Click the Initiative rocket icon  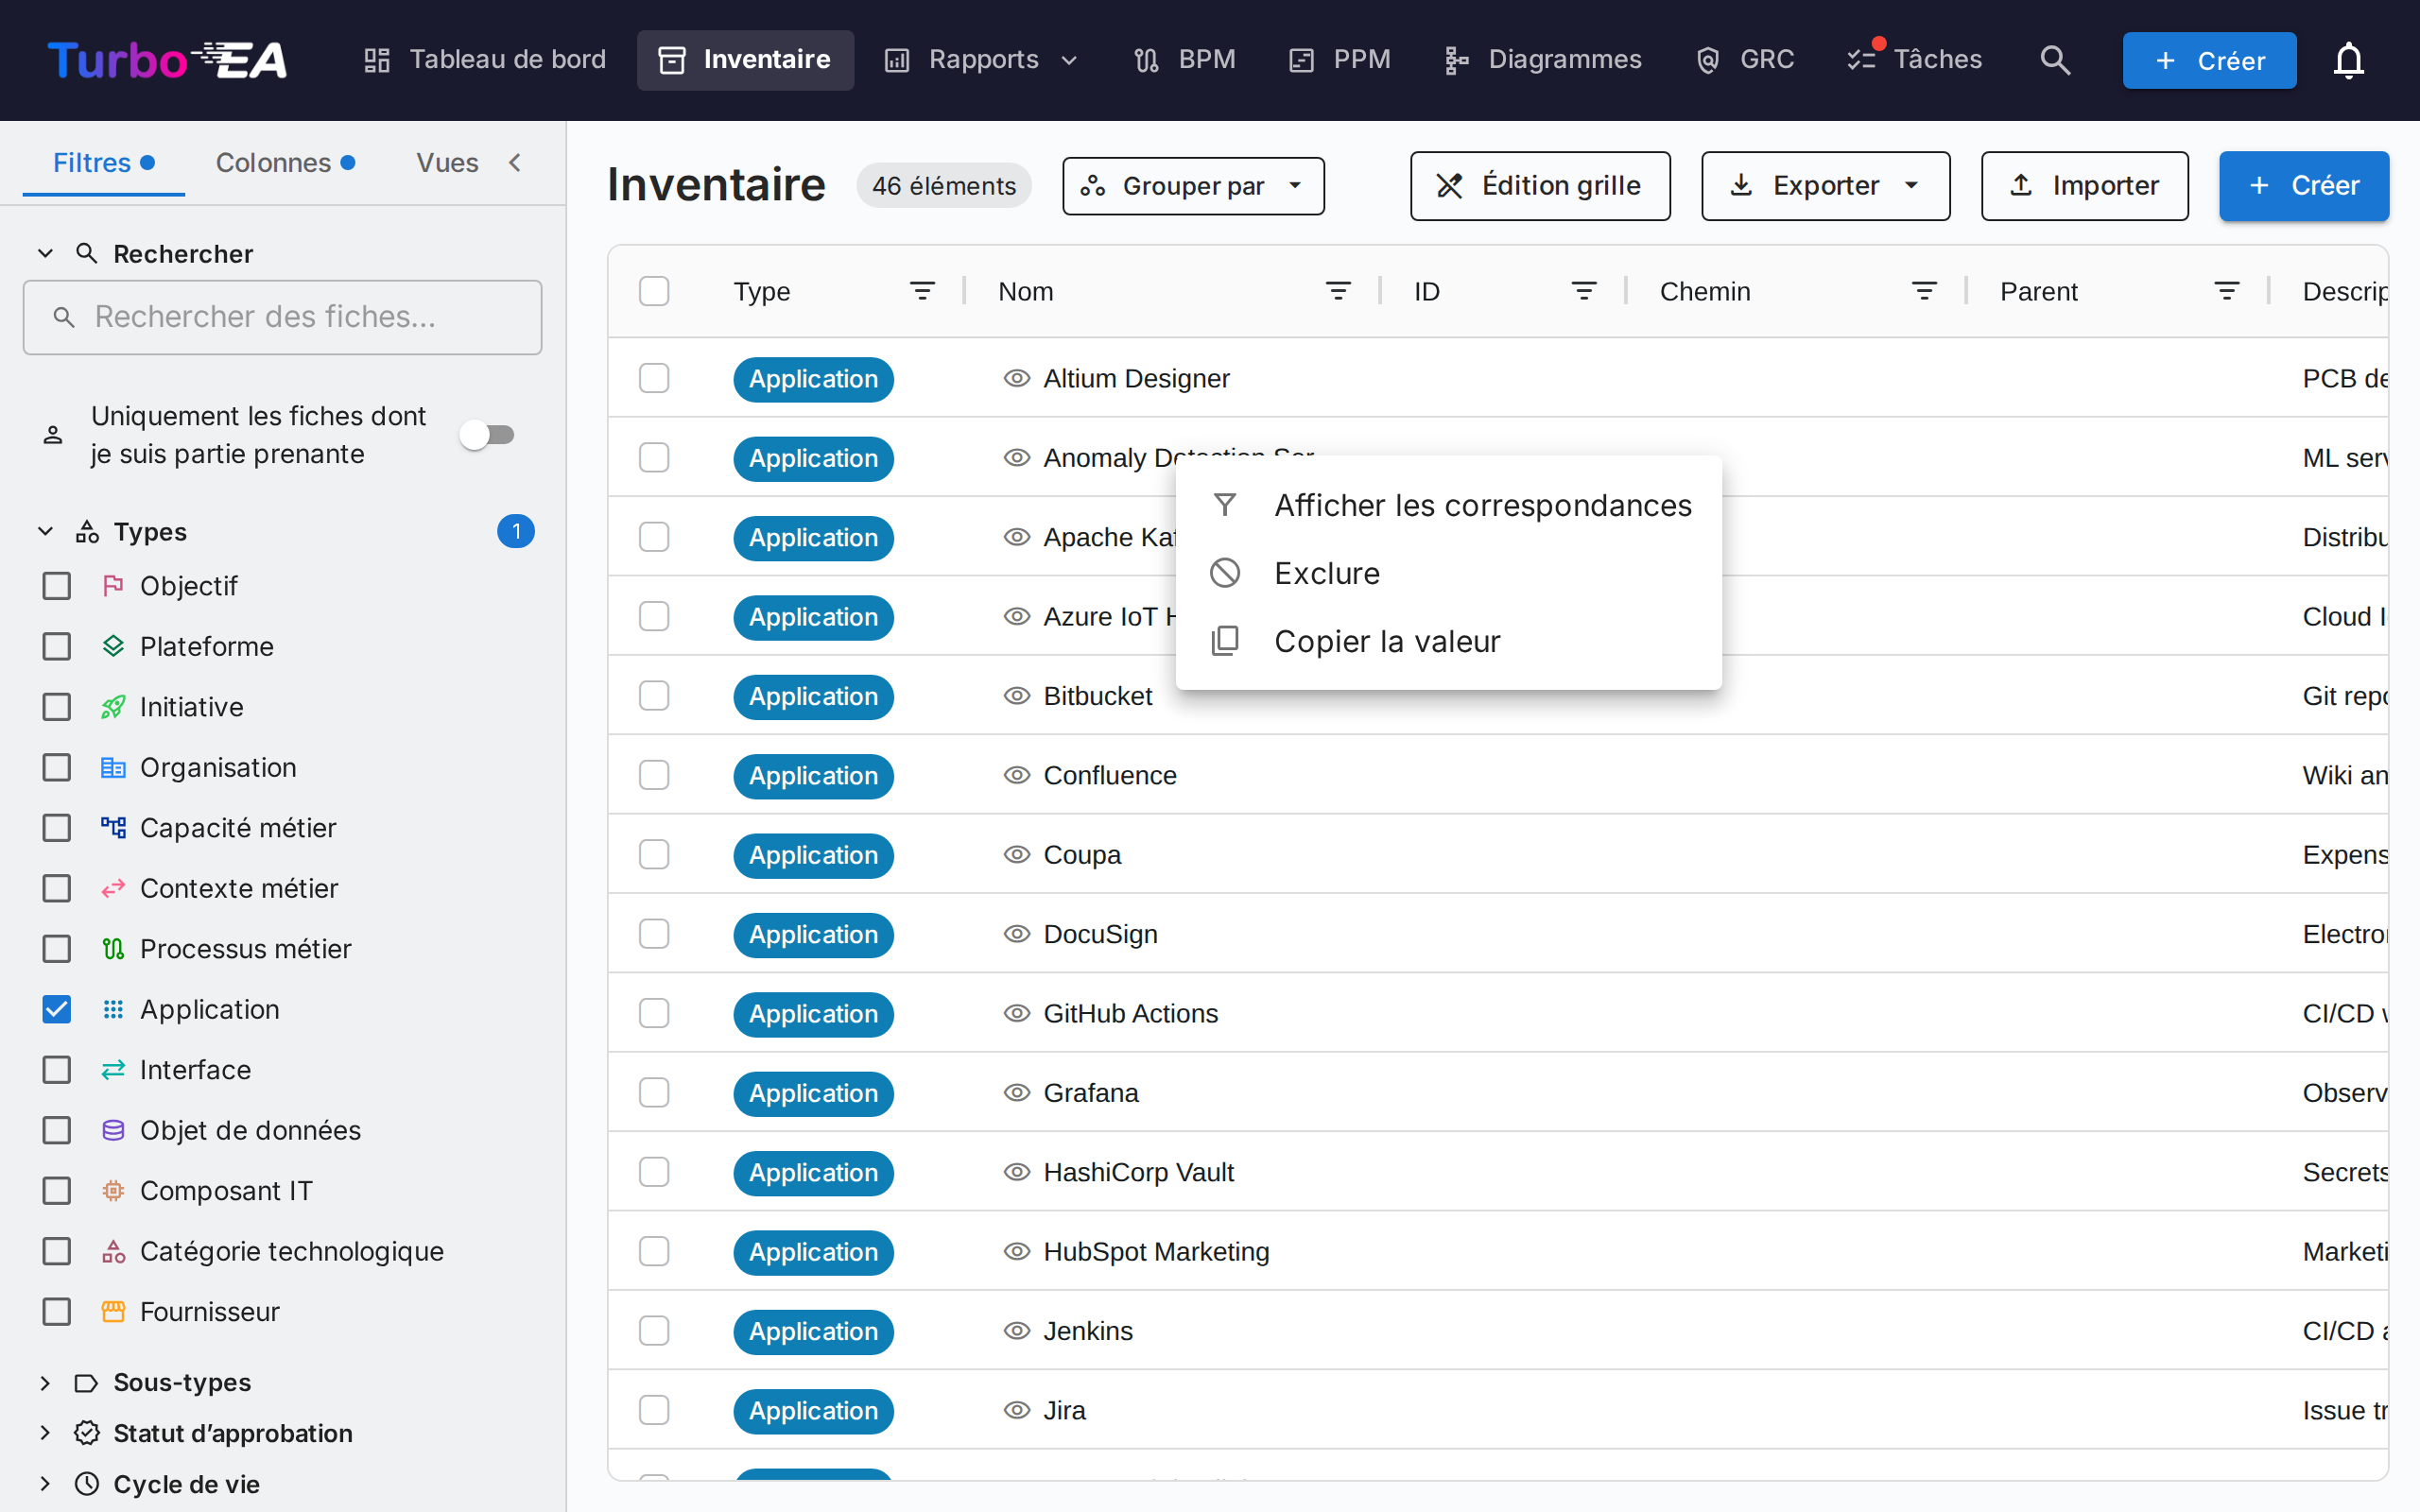coord(113,707)
